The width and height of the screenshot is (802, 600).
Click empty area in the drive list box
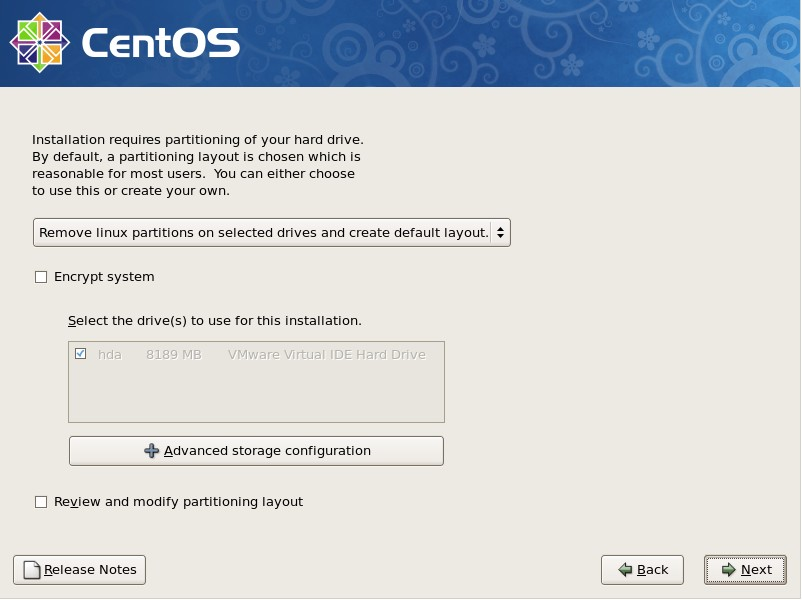tap(256, 395)
